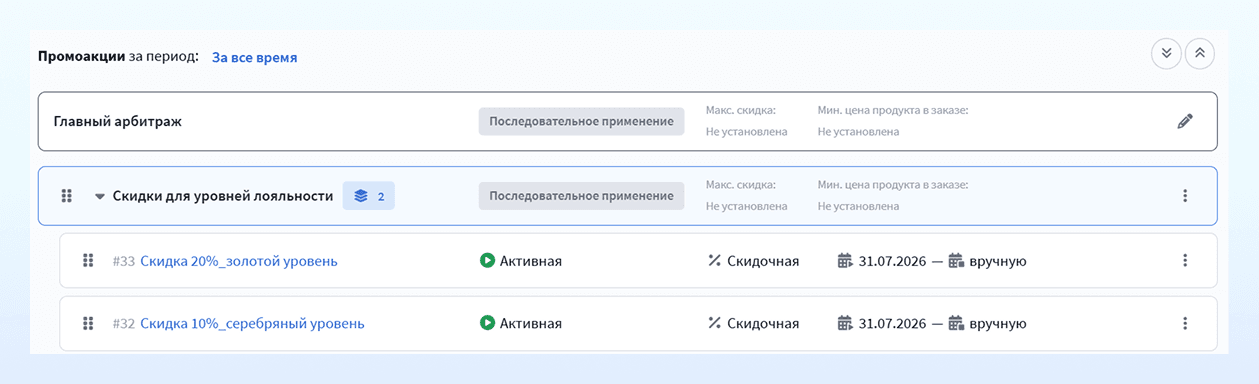This screenshot has width=1259, height=384.
Task: Open period selector За все время
Action: 254,58
